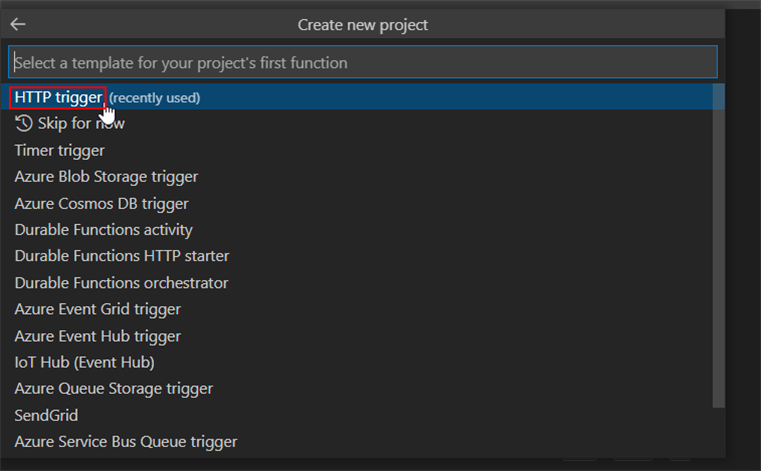The width and height of the screenshot is (761, 471).
Task: Choose the IoT Hub (Event Hub) template
Action: 84,362
